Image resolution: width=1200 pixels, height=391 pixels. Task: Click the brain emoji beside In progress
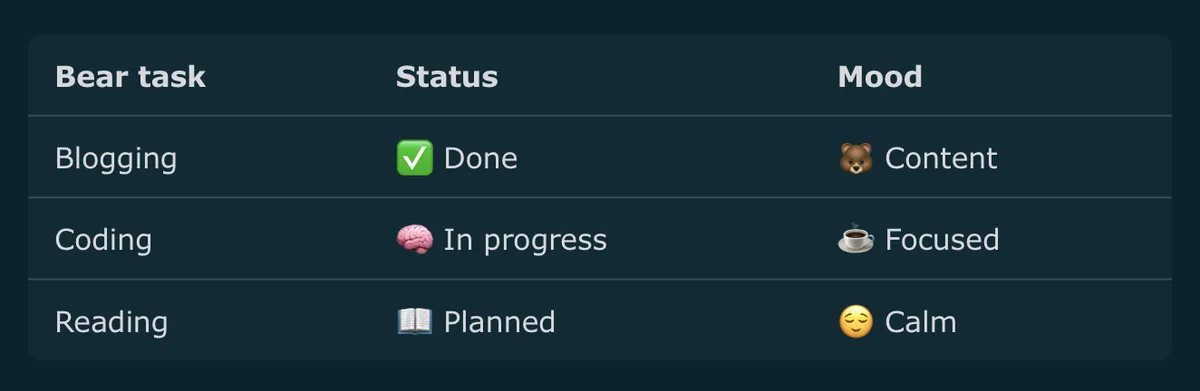click(415, 240)
